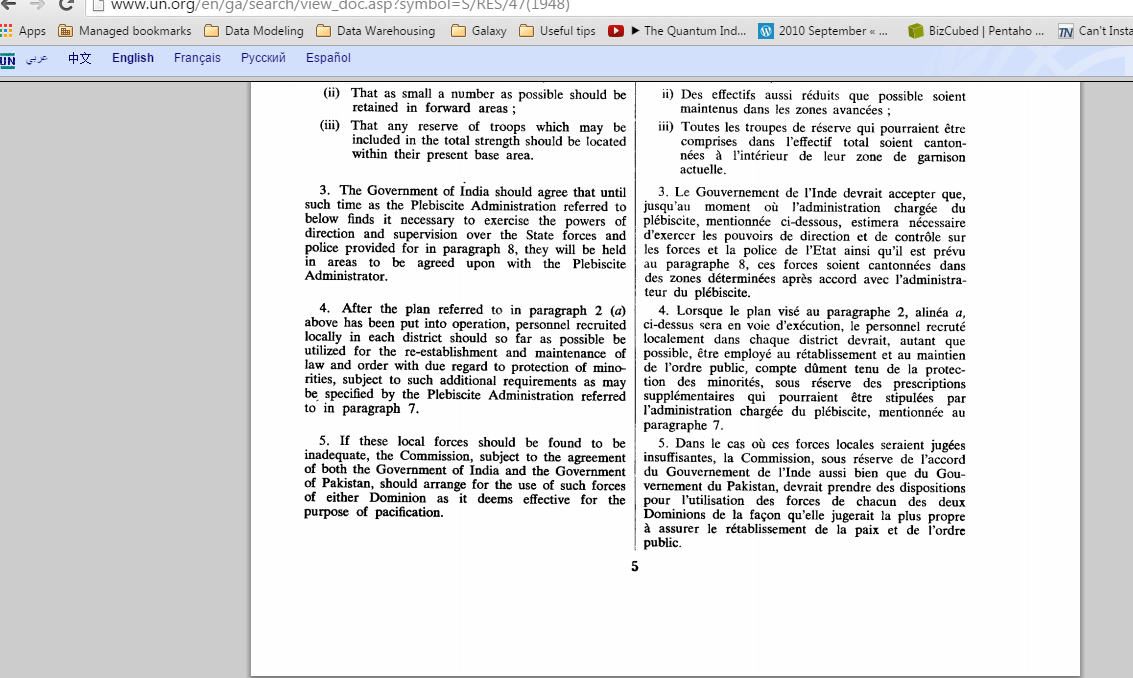Select the English language link
Viewport: 1133px width, 678px height.
(133, 58)
